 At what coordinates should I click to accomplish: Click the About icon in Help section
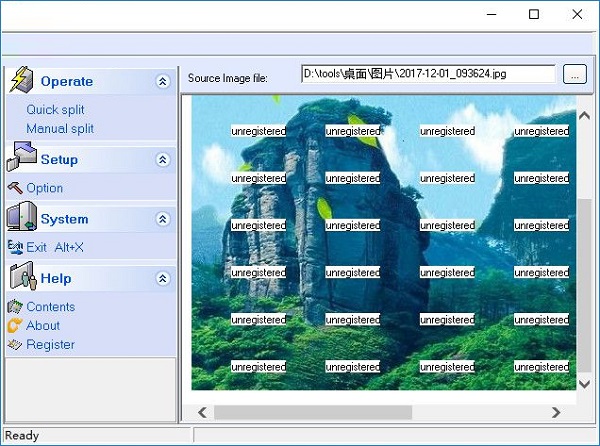(14, 326)
